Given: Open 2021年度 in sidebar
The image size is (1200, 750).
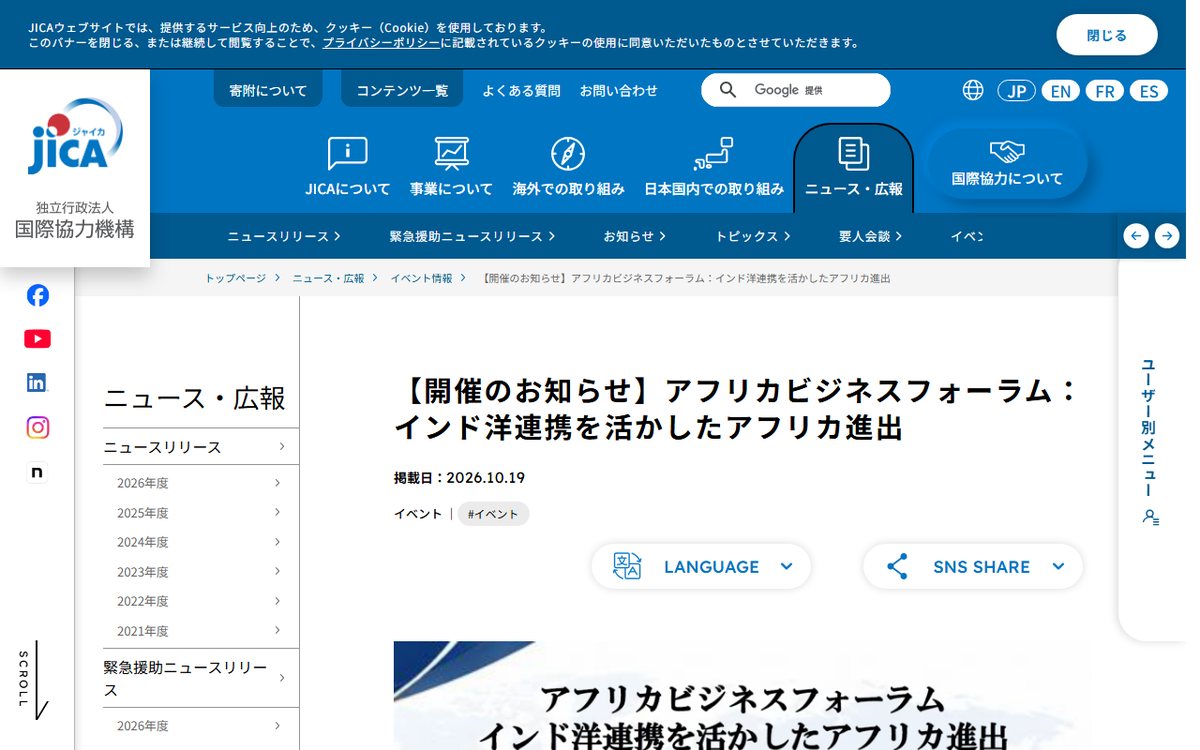Looking at the screenshot, I should click(201, 631).
